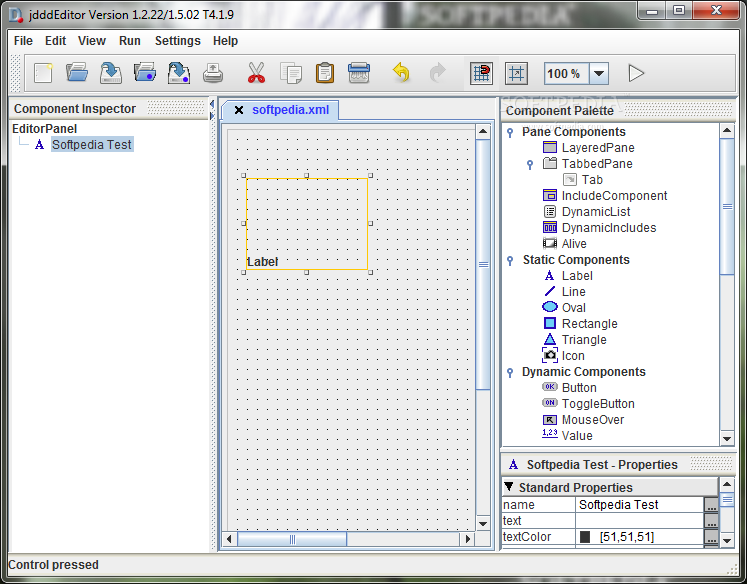
Task: Click the name property ellipsis button
Action: pyautogui.click(x=711, y=504)
